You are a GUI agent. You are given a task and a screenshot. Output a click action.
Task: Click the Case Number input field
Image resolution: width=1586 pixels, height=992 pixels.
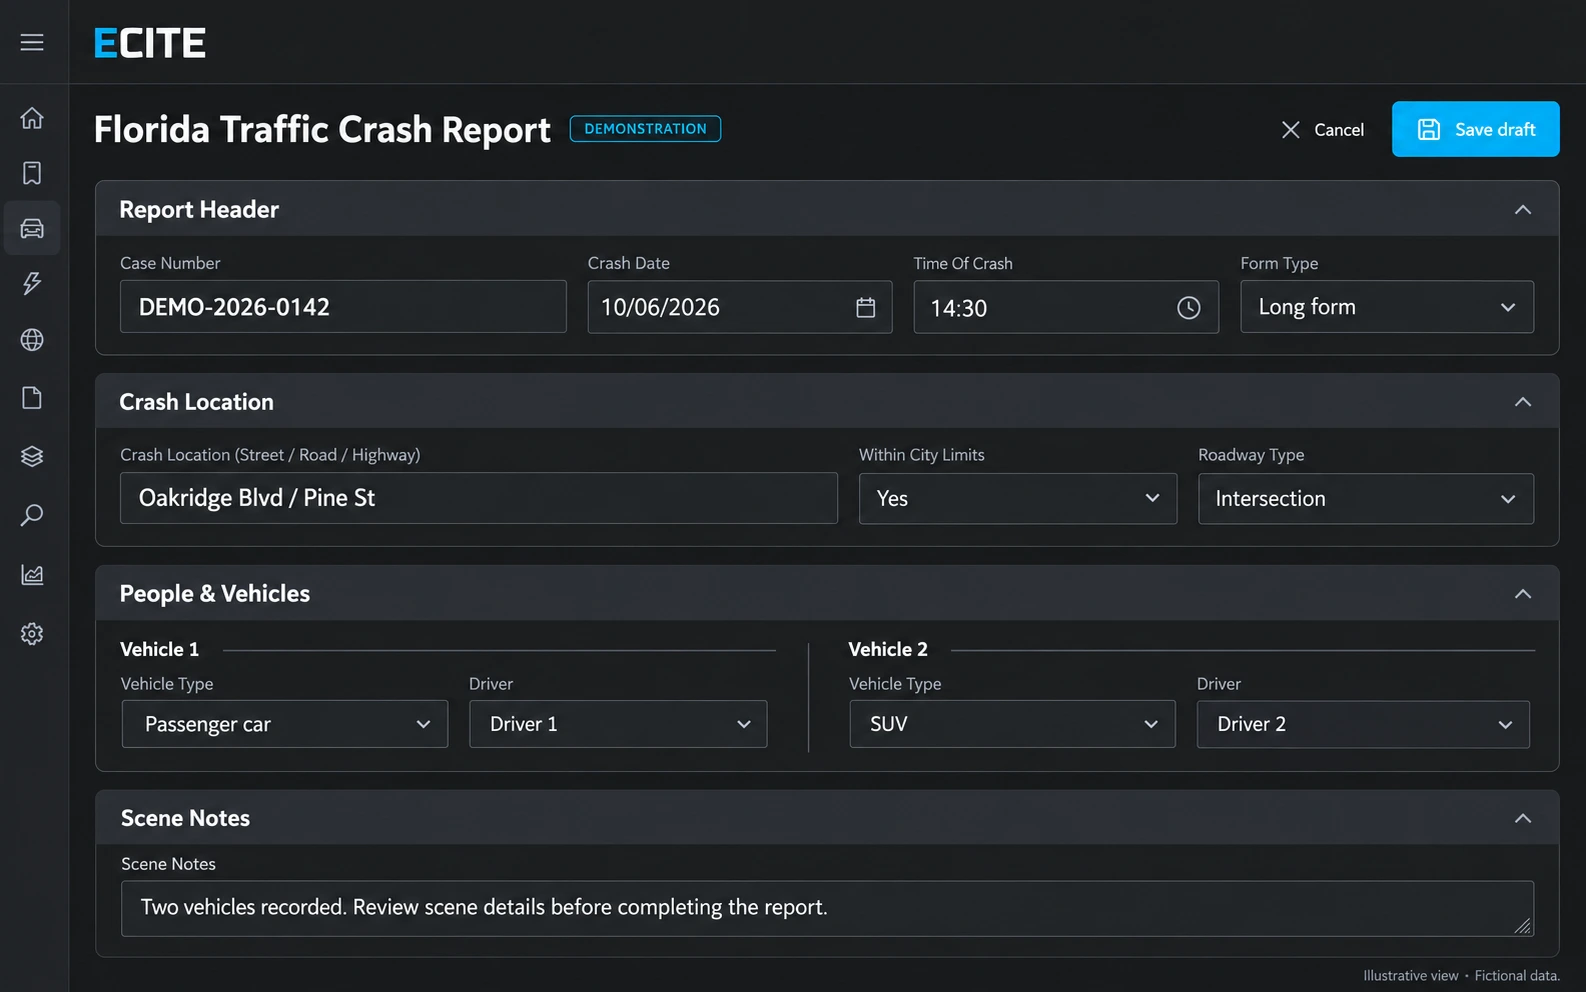click(x=343, y=306)
